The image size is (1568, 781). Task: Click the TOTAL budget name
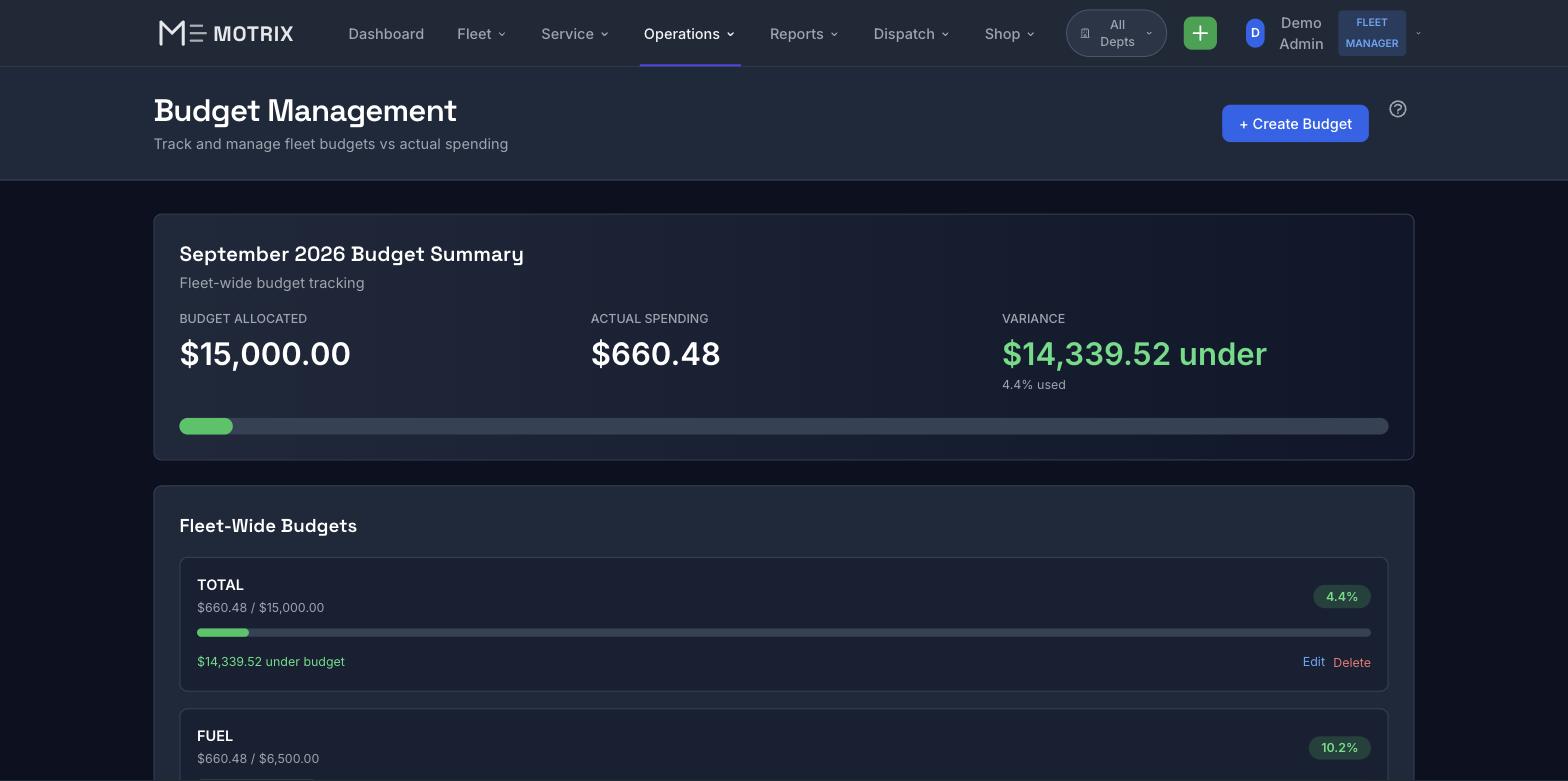pyautogui.click(x=220, y=585)
